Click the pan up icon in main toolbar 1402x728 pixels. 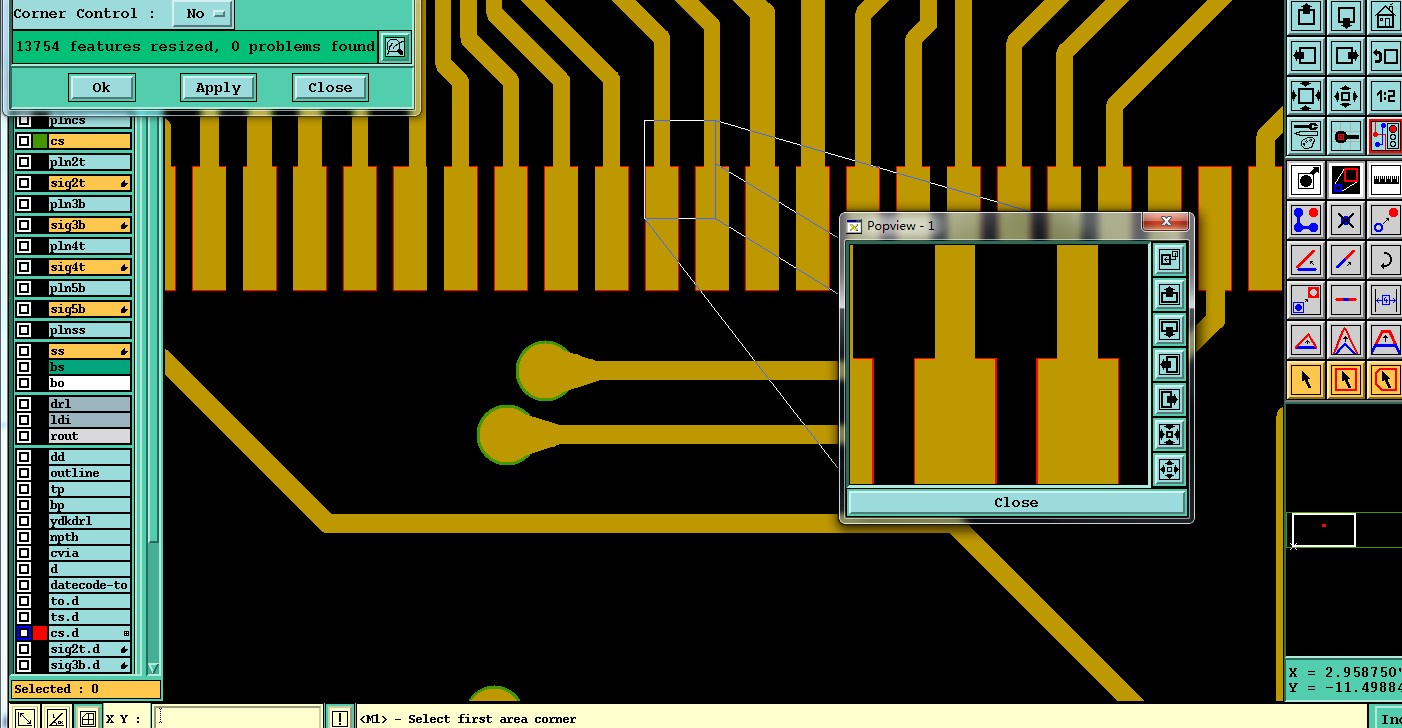click(1306, 16)
